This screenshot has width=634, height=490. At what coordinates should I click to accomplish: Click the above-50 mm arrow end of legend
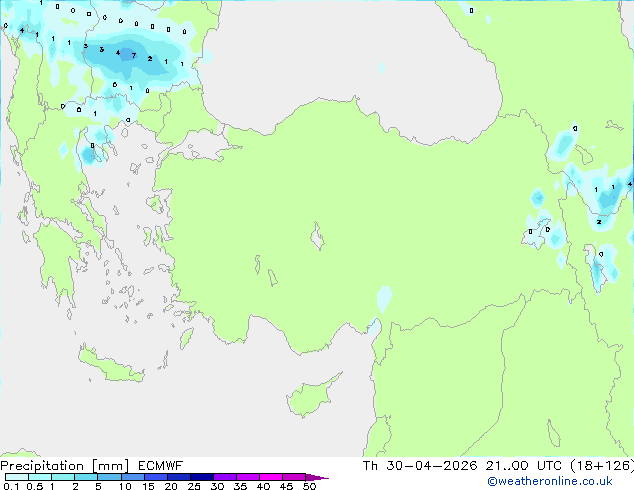point(317,477)
